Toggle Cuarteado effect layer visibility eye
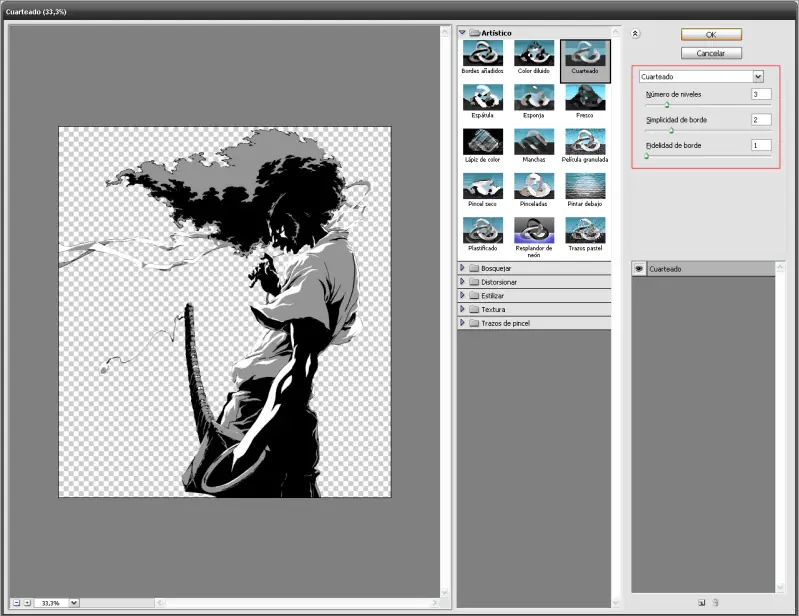Screen dimensions: 799x616 click(x=639, y=269)
